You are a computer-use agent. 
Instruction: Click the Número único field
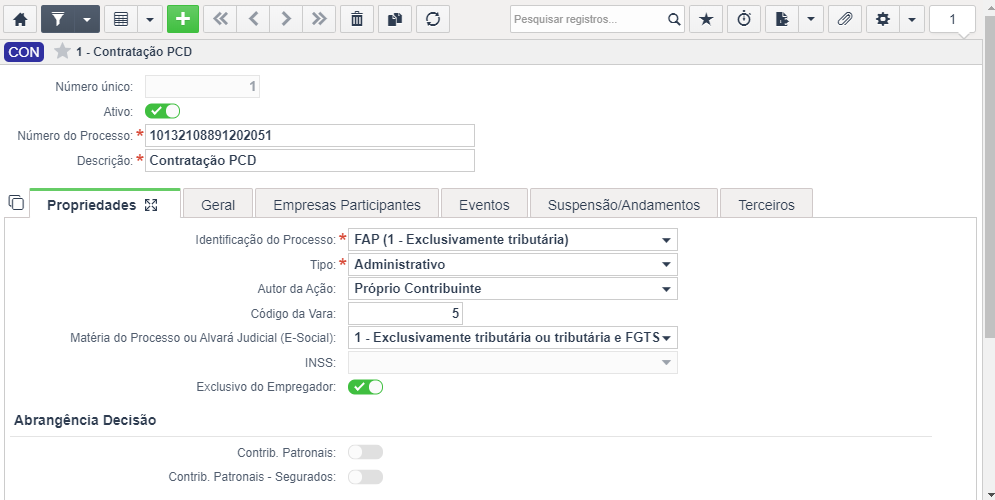click(x=202, y=86)
